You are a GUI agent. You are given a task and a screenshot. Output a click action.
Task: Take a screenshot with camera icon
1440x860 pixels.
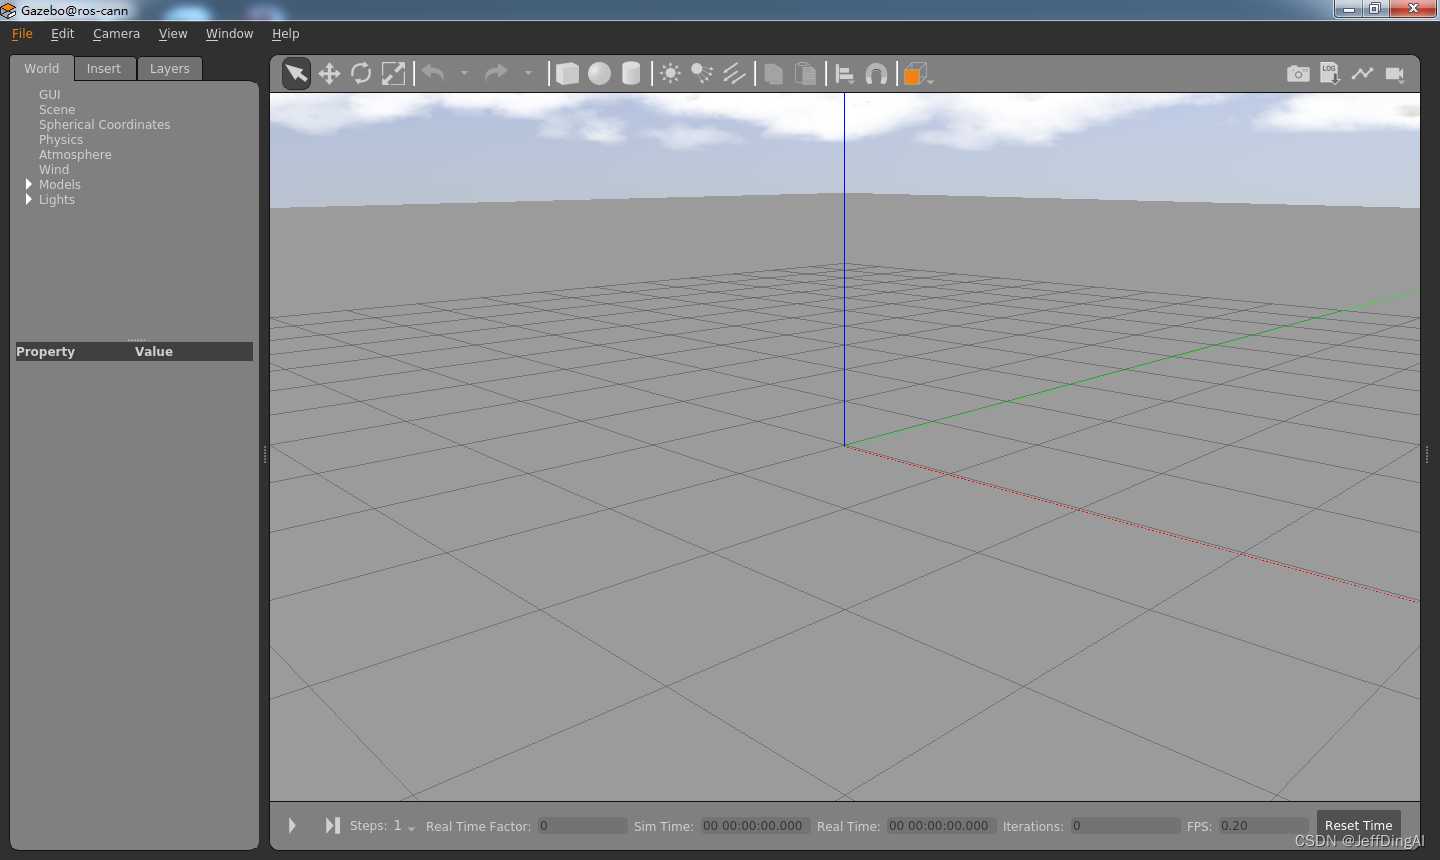tap(1298, 74)
